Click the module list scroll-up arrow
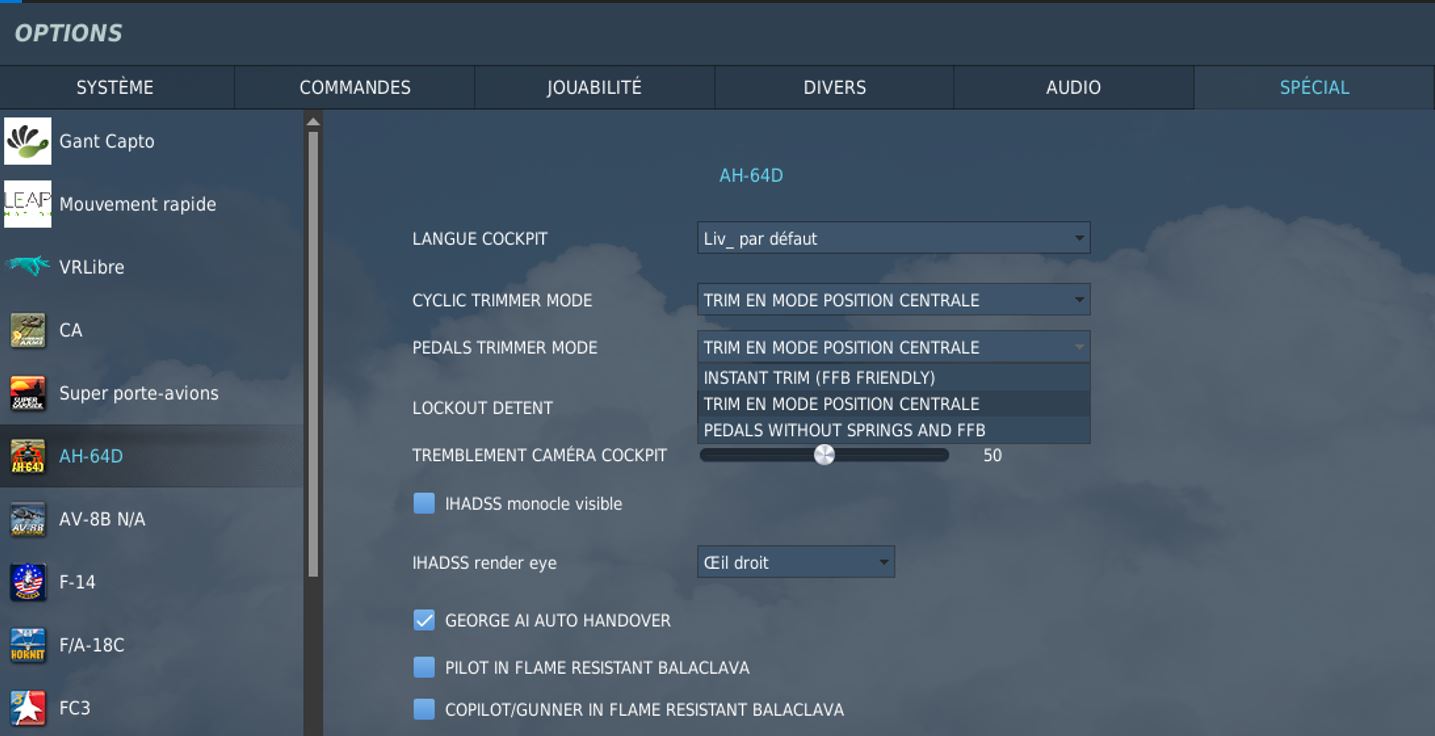 (x=313, y=121)
